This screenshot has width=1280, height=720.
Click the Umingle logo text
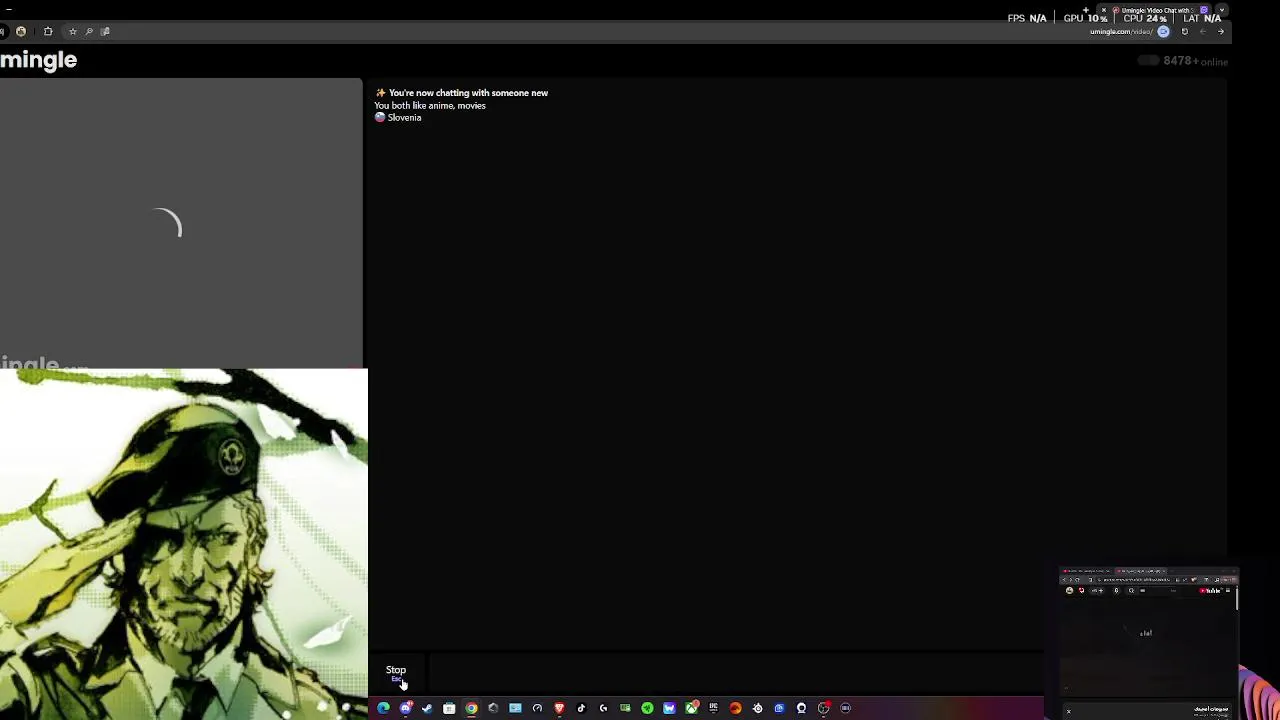point(38,60)
